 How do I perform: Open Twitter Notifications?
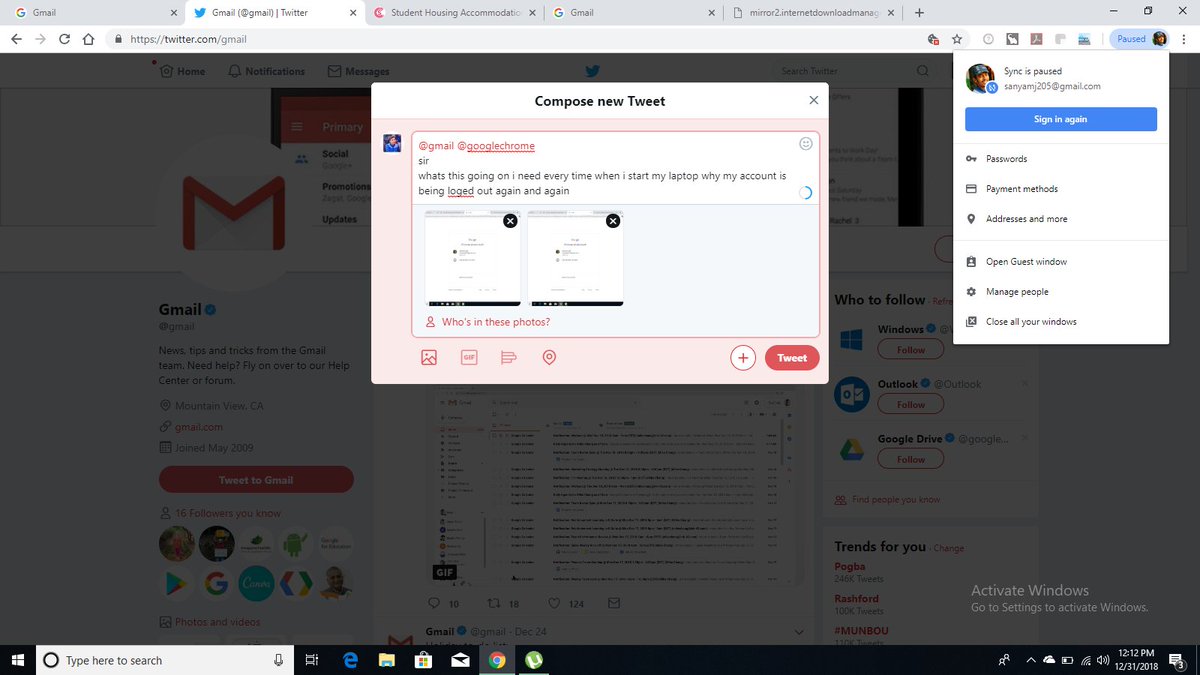click(x=266, y=71)
